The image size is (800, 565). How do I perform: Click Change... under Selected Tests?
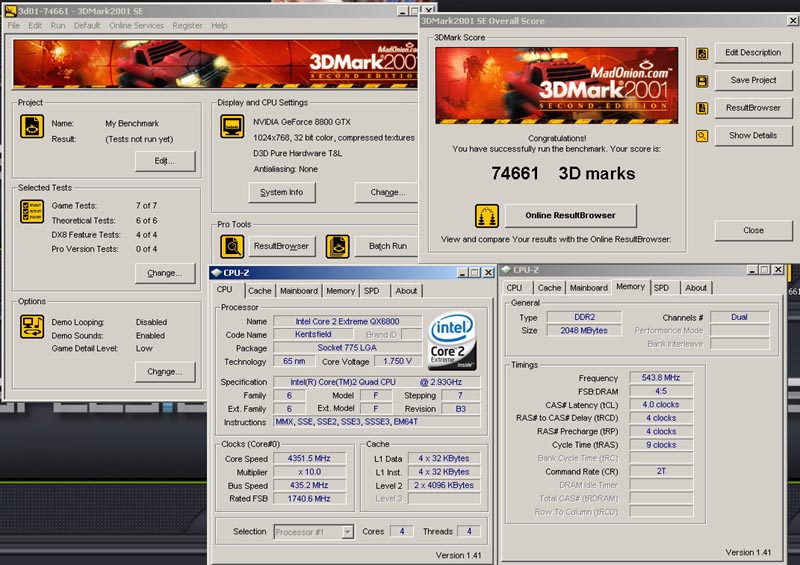point(165,273)
